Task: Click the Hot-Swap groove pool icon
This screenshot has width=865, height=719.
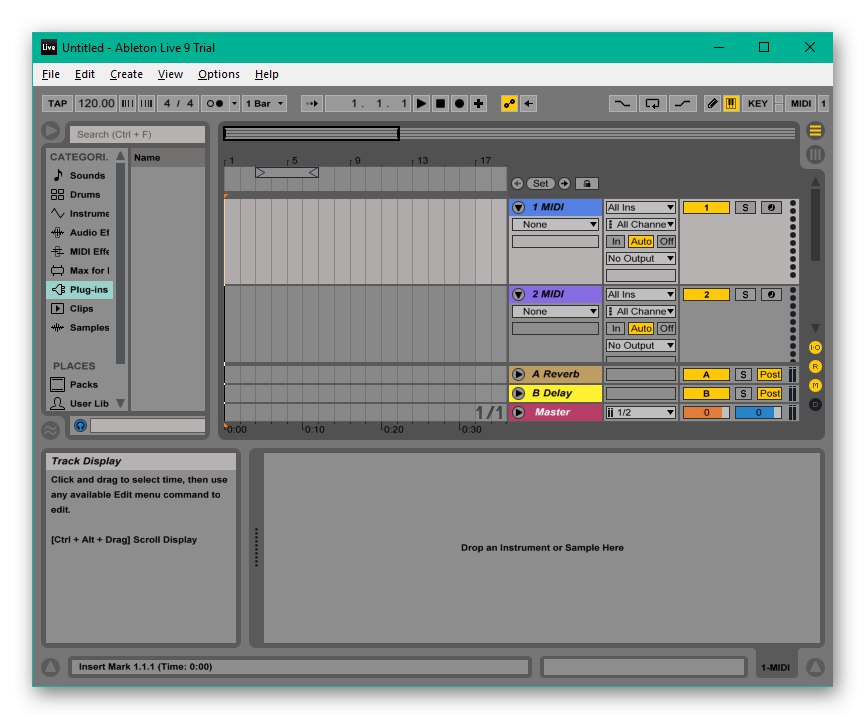Action: (50, 430)
